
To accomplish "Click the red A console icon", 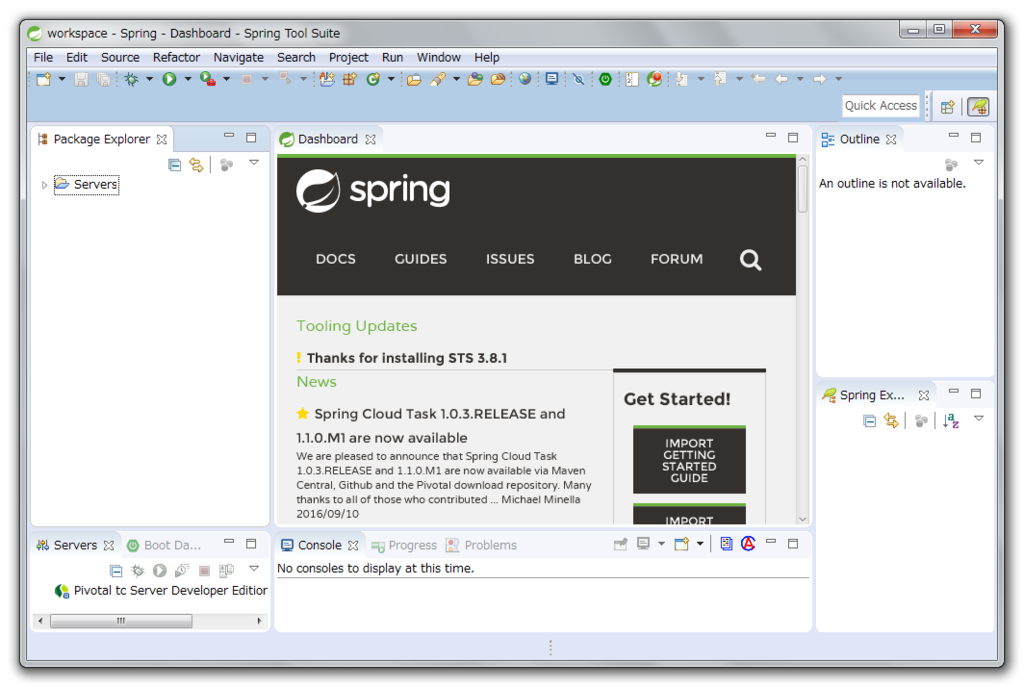I will pos(748,543).
